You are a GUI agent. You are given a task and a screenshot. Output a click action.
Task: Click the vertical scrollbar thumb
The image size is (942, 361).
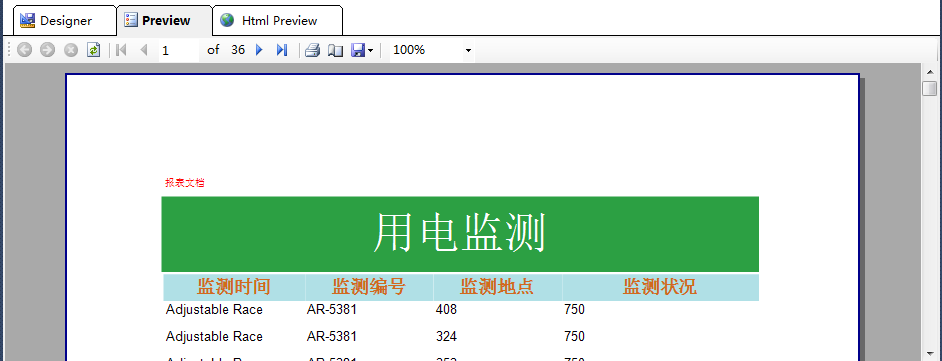[930, 88]
